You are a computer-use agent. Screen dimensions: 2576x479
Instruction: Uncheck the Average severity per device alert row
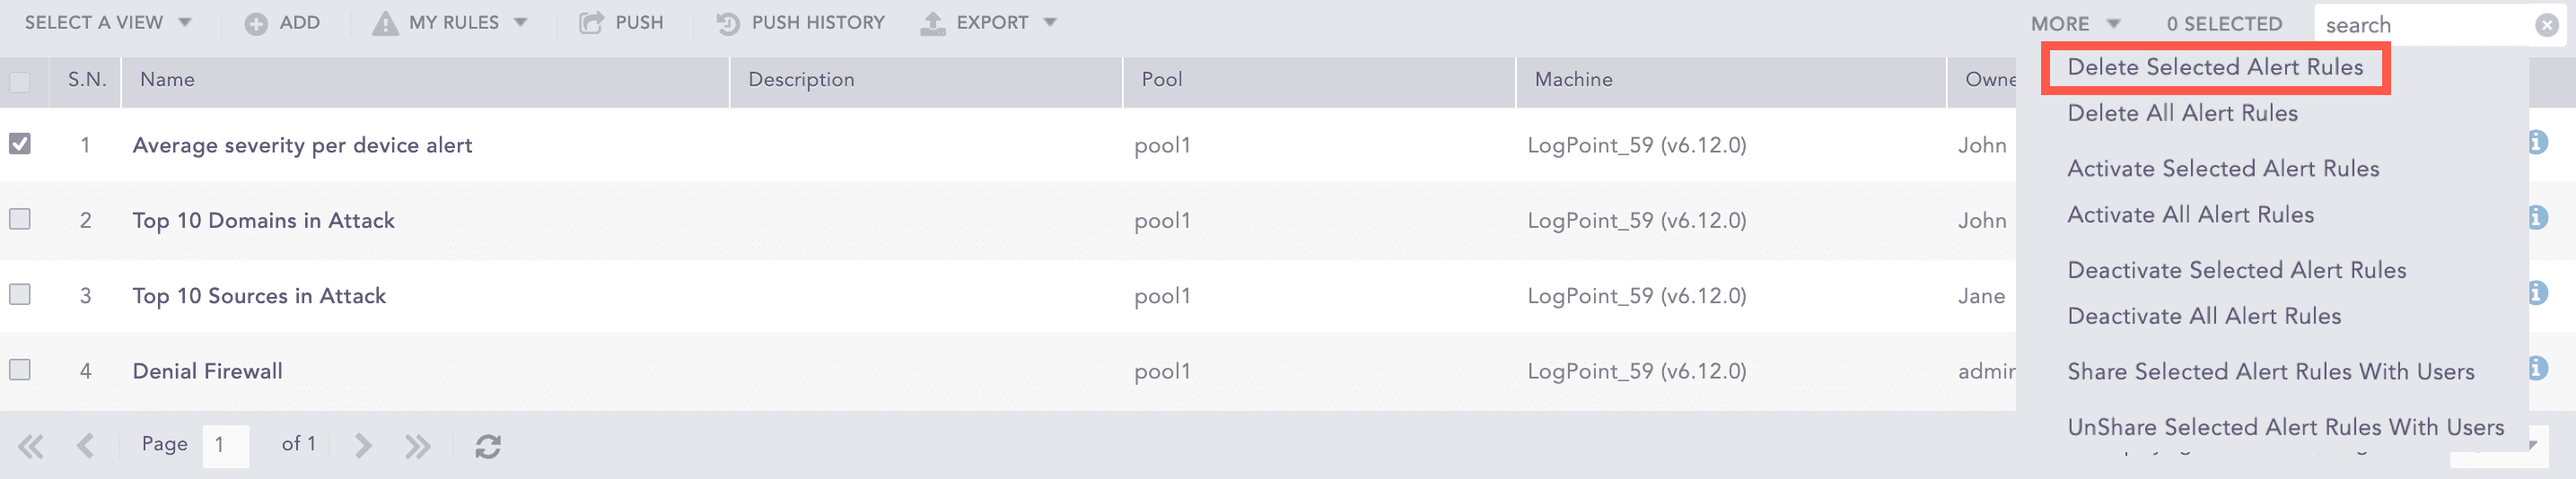[20, 144]
